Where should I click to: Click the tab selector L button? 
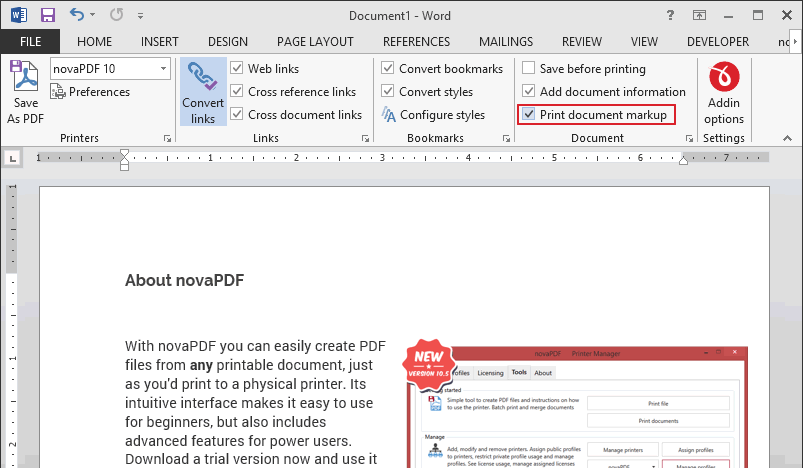click(13, 159)
